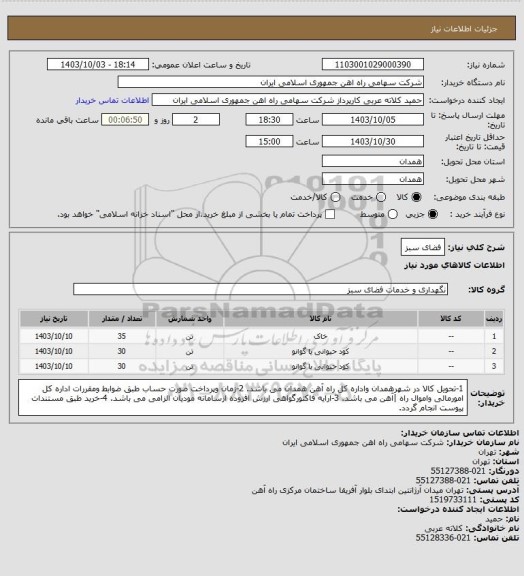Click the واحد شمارش column header
Screen dimensions: 524x576
[x=190, y=319]
